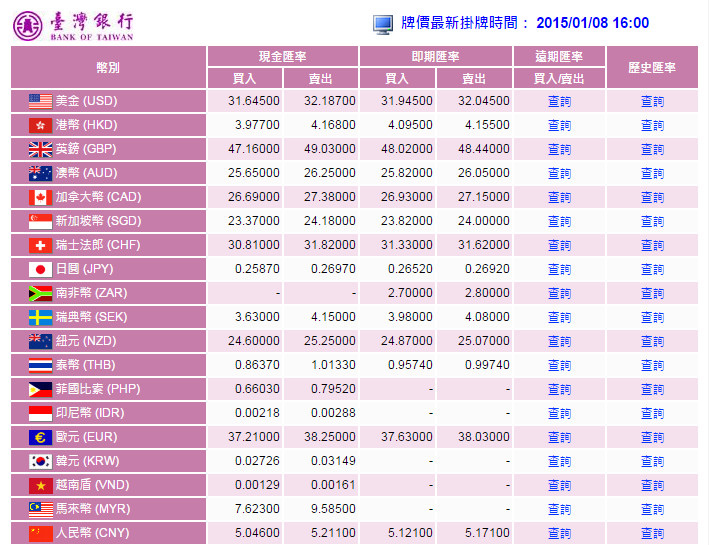Open the historical rate 查詢 link for CHF
Viewport: 709px width, 545px height.
[x=652, y=245]
